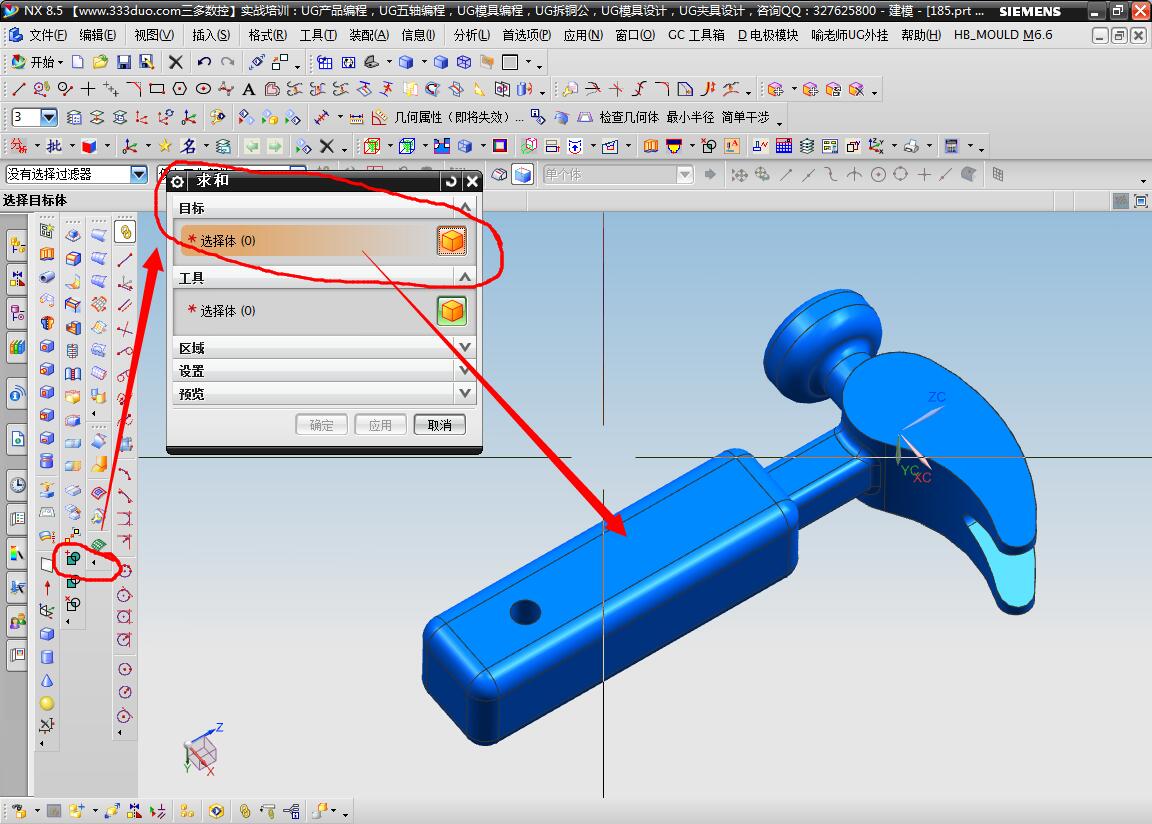Collapse the 目标 section

[x=464, y=208]
